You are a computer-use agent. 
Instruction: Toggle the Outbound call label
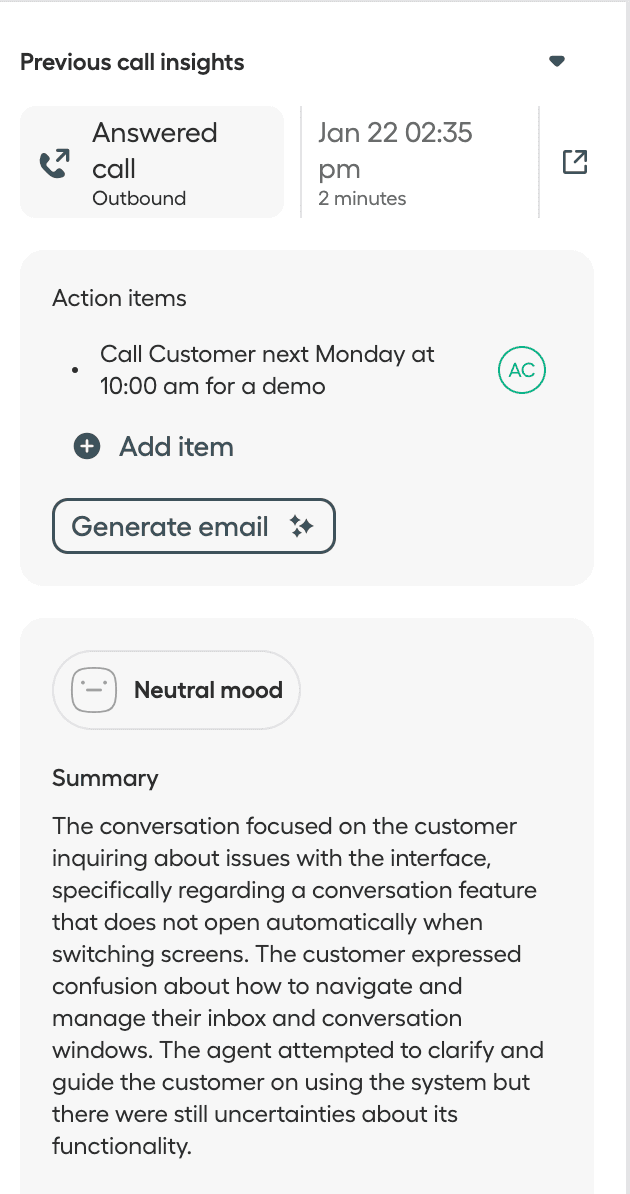(x=140, y=198)
